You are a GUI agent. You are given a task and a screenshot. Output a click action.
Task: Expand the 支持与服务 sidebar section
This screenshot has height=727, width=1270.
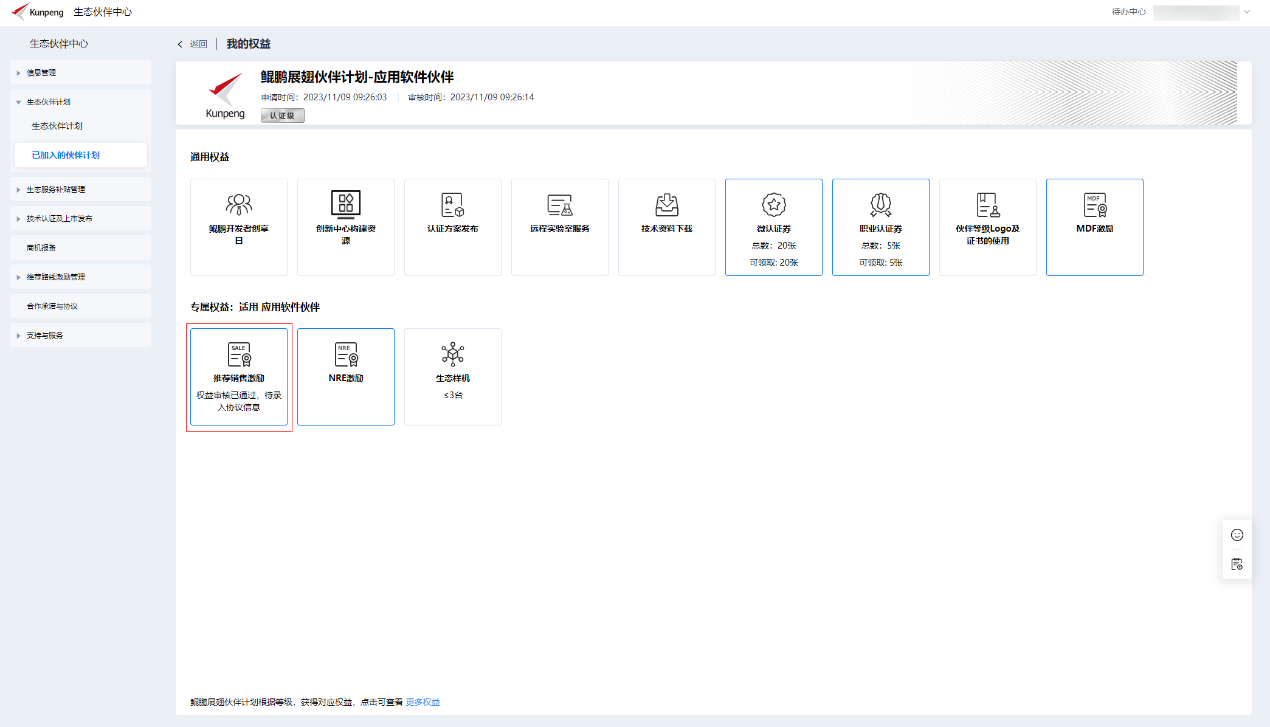click(80, 335)
